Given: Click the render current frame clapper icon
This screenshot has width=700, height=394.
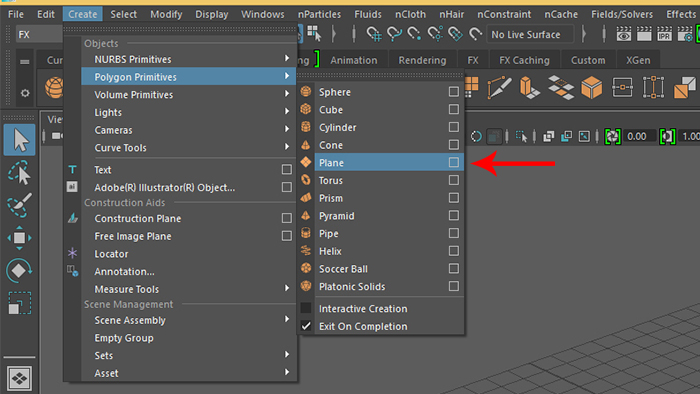Looking at the screenshot, I should 644,34.
